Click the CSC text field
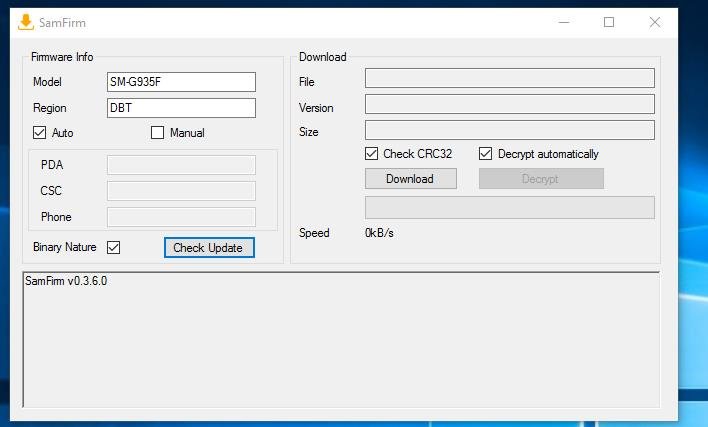The height and width of the screenshot is (427, 708). [181, 191]
